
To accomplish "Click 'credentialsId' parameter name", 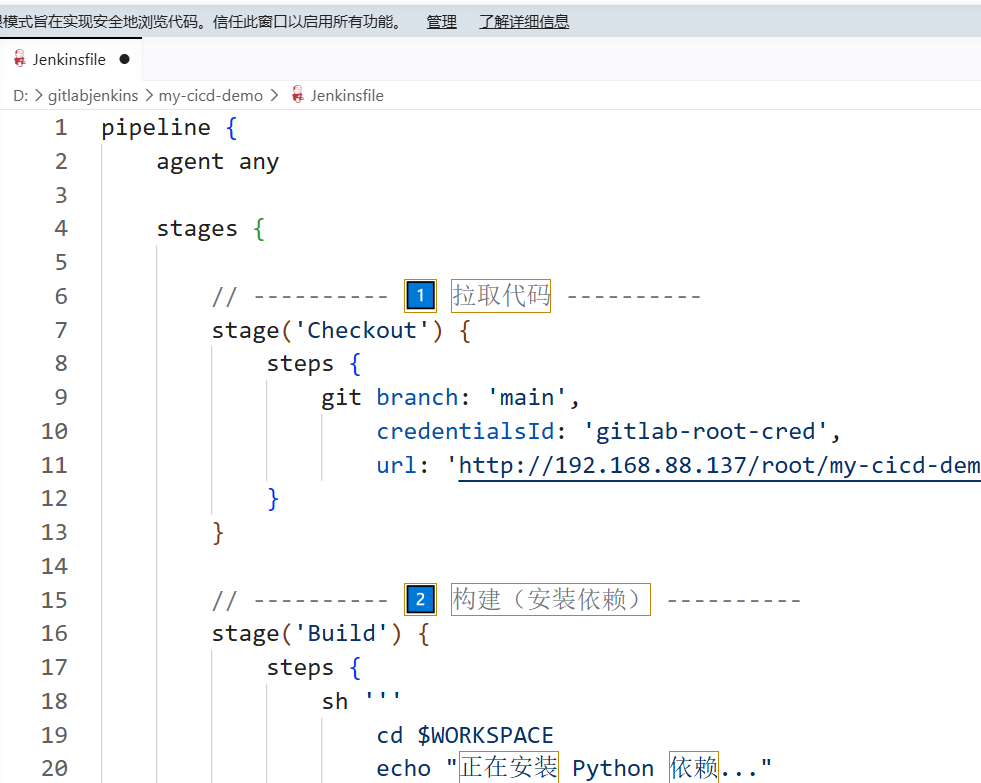I will coord(465,432).
